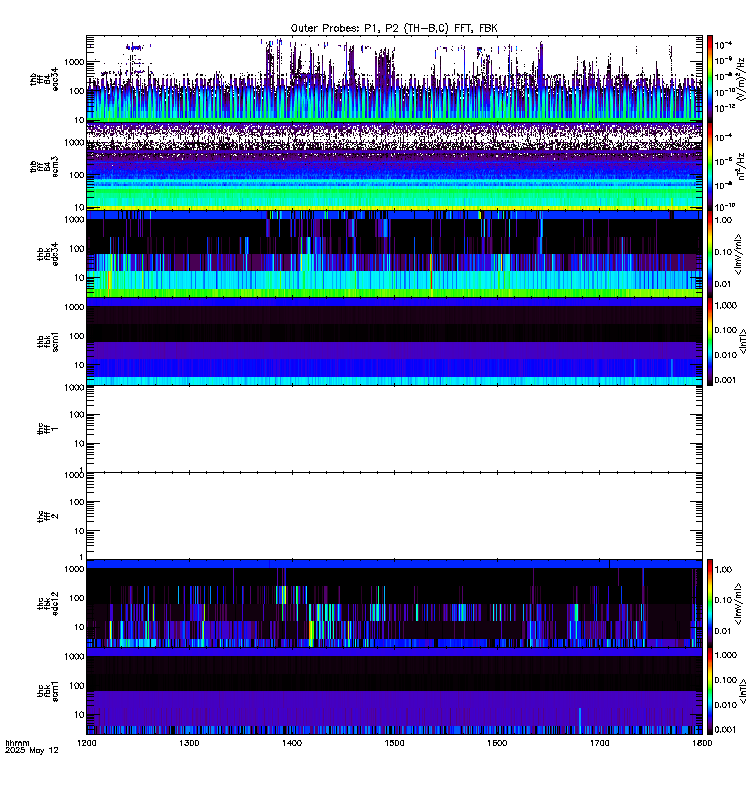This screenshot has width=750, height=800.
Task: Select the "thb fff 64 edc34" panel label
Action: (x=44, y=80)
